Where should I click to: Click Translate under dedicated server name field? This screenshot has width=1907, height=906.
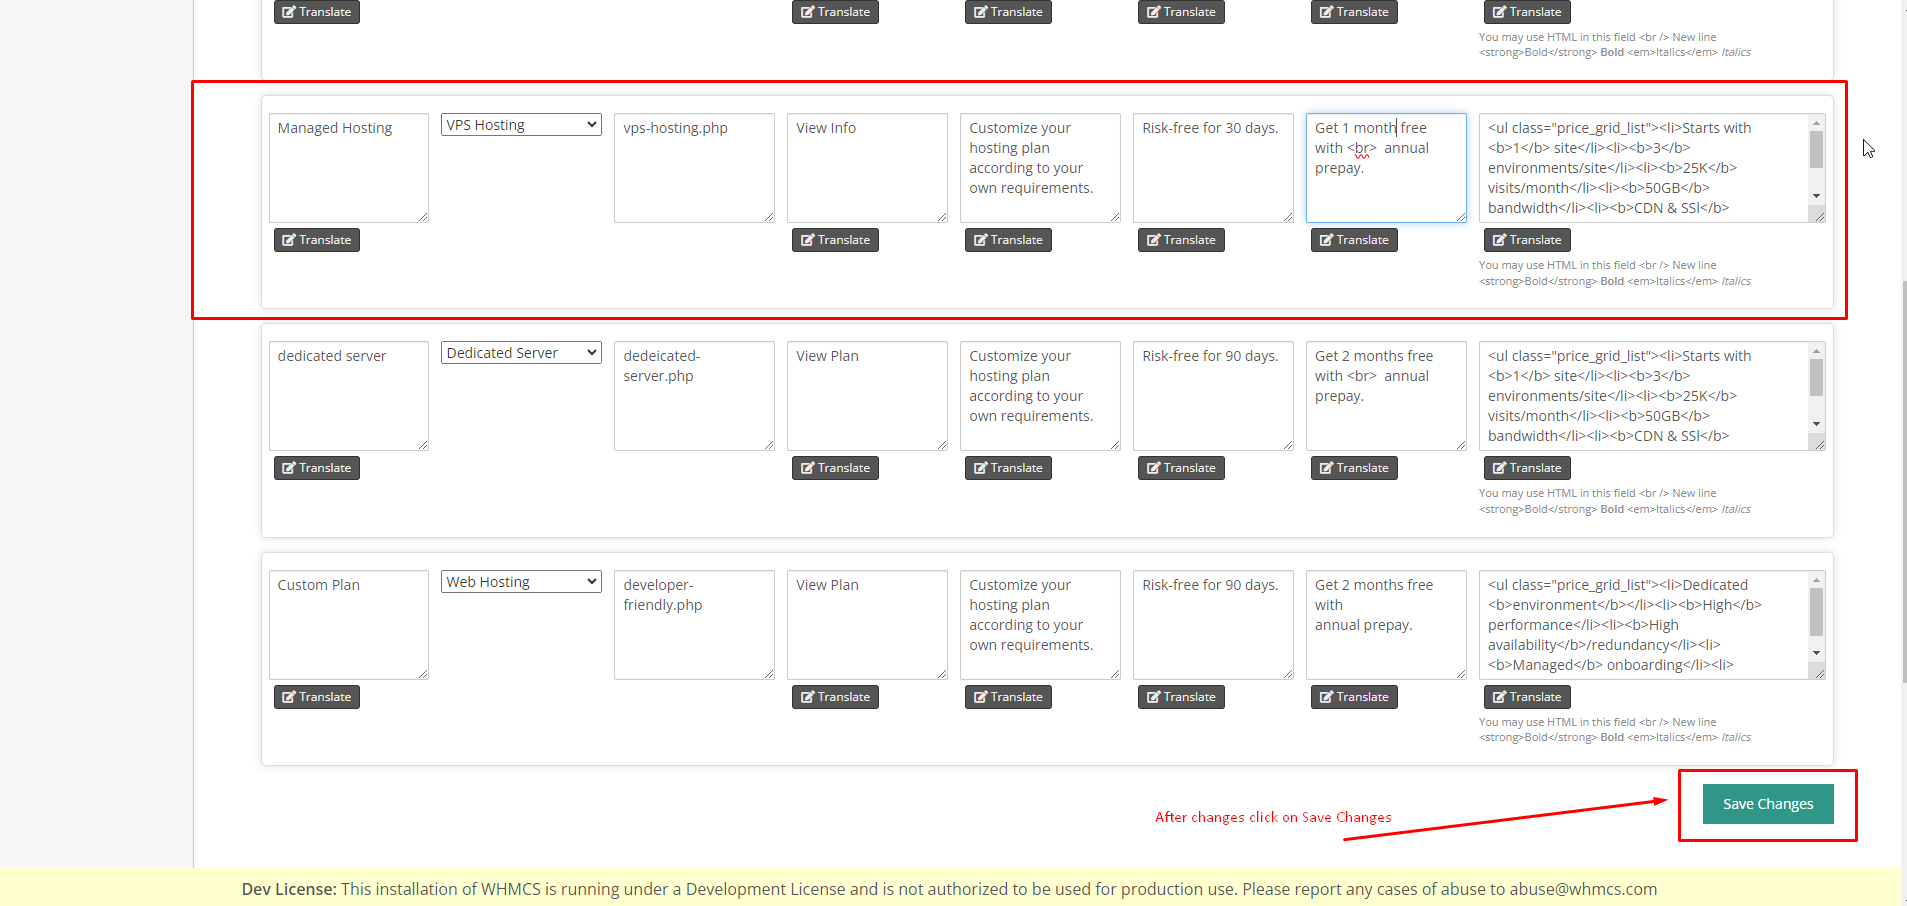pyautogui.click(x=316, y=468)
